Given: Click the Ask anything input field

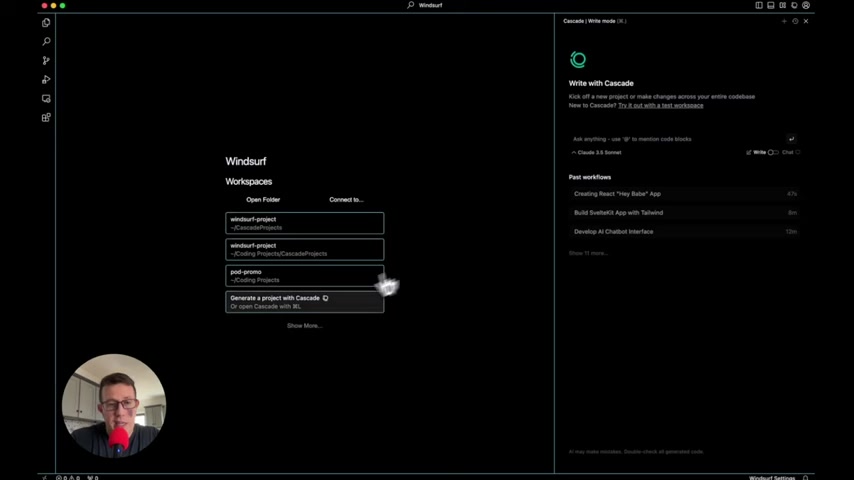Looking at the screenshot, I should tap(678, 139).
